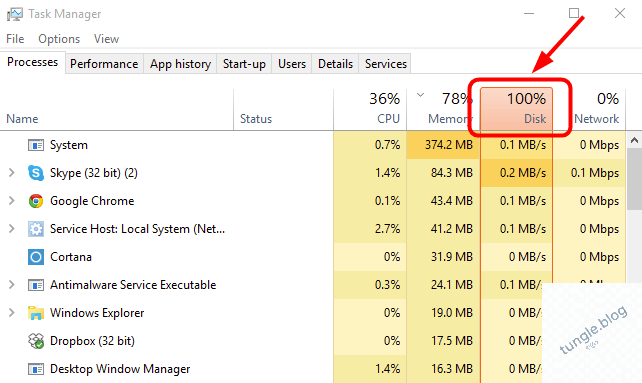Click the Dropbox process icon

coord(36,341)
